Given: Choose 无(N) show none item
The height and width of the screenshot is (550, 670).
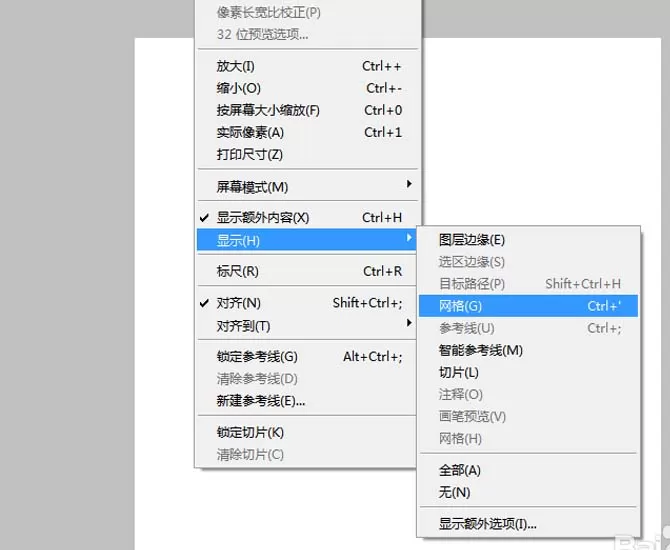Looking at the screenshot, I should click(x=528, y=493).
